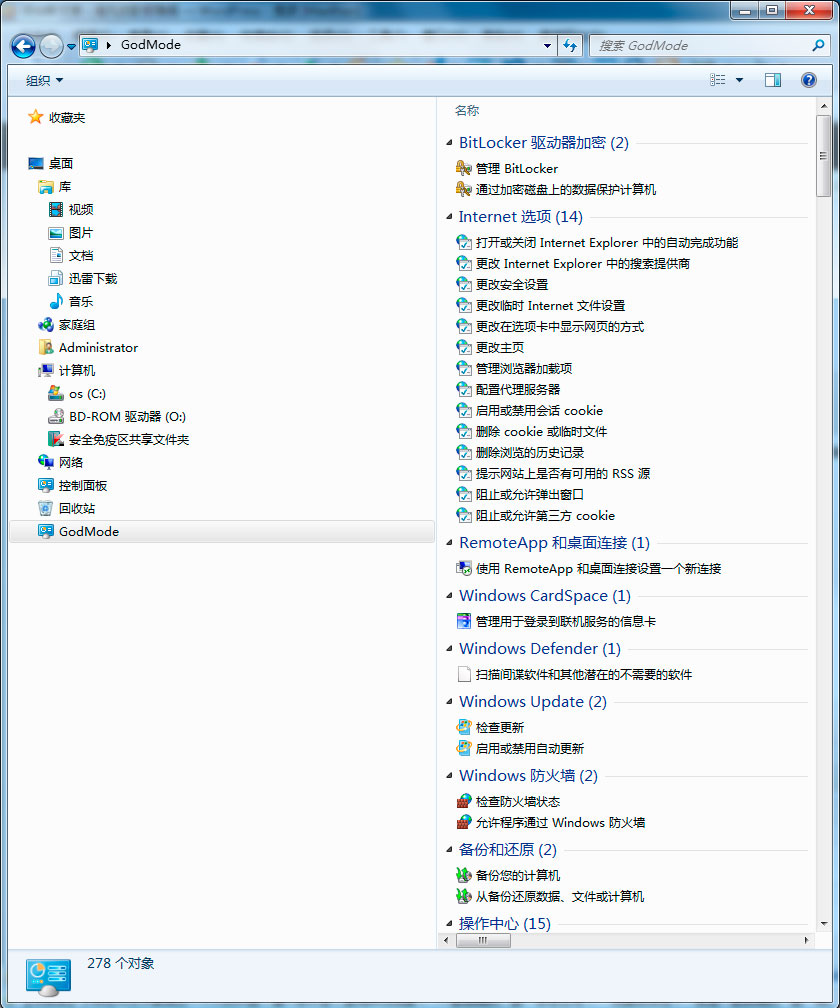Viewport: 840px width, 1008px height.
Task: Click the 名称 column header
Action: click(x=467, y=110)
